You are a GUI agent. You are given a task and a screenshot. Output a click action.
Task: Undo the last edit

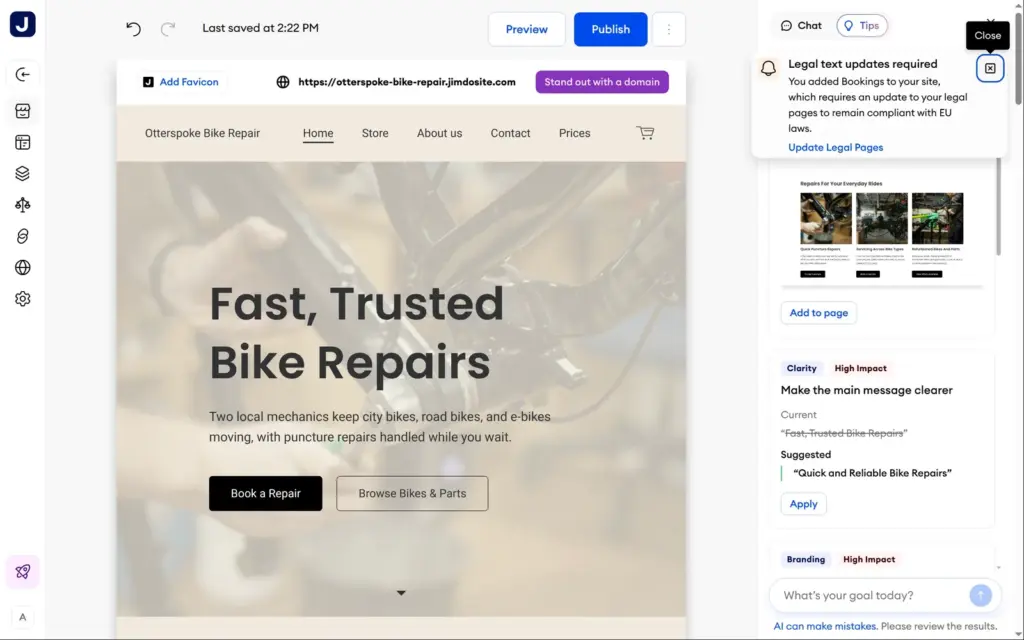click(x=133, y=29)
